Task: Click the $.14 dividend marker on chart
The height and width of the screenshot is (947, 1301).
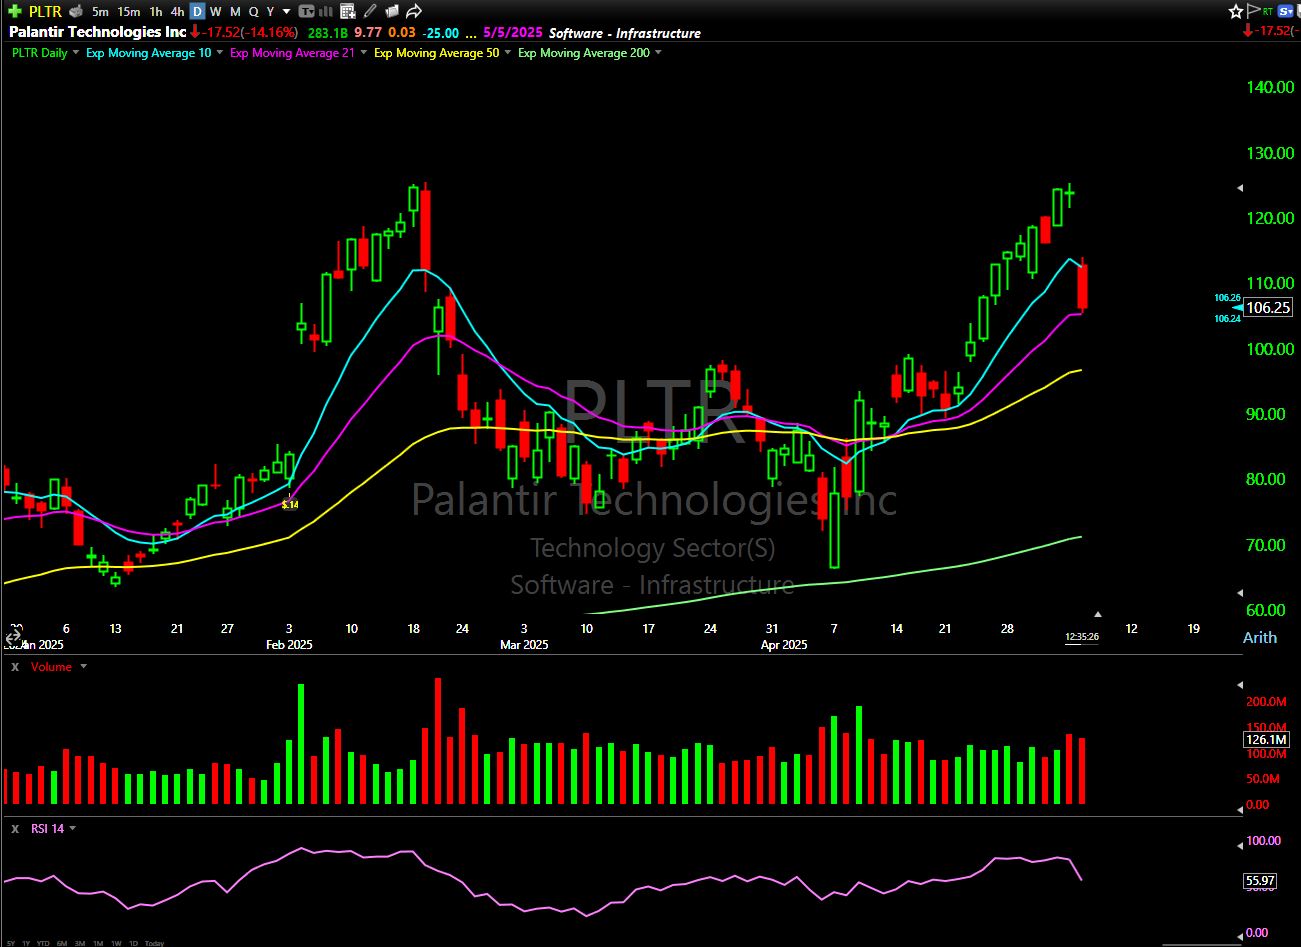Action: click(x=290, y=504)
